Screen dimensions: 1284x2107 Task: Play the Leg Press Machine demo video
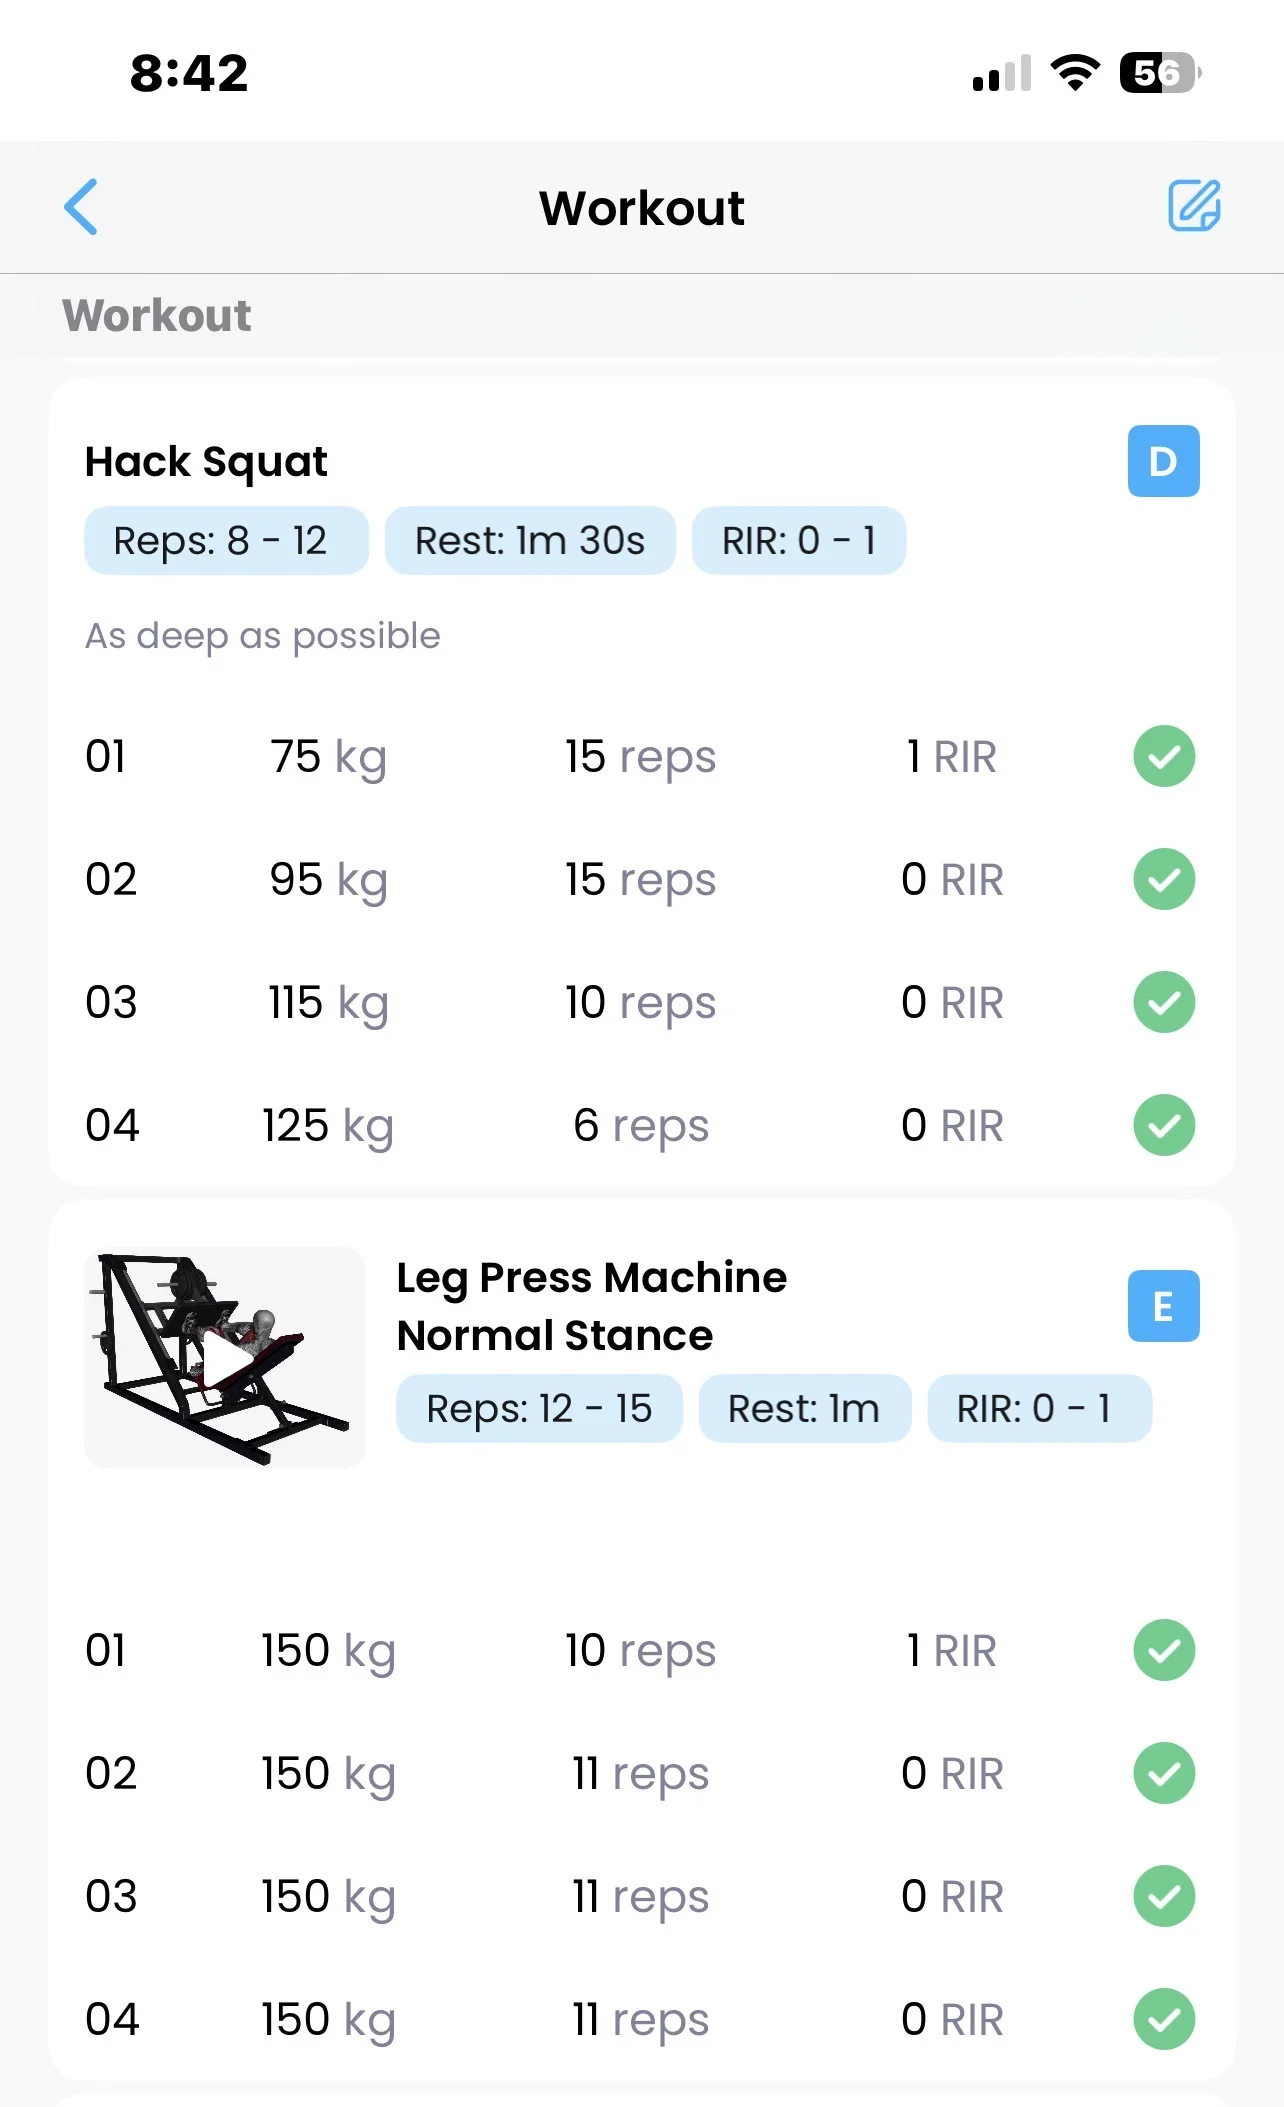[x=225, y=1357]
